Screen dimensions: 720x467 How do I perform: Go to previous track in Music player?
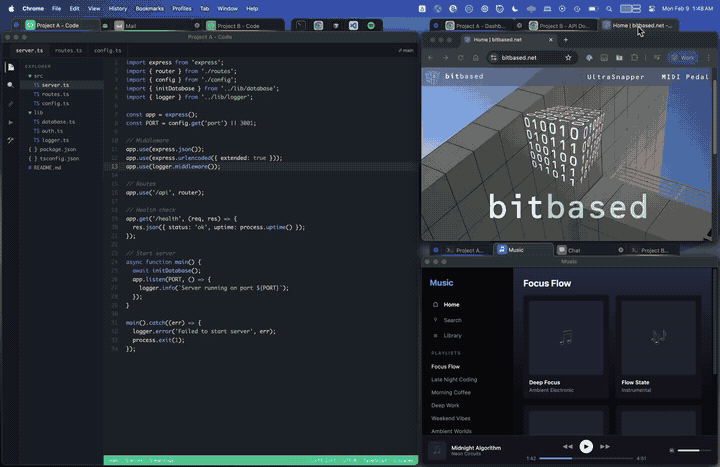pos(568,446)
